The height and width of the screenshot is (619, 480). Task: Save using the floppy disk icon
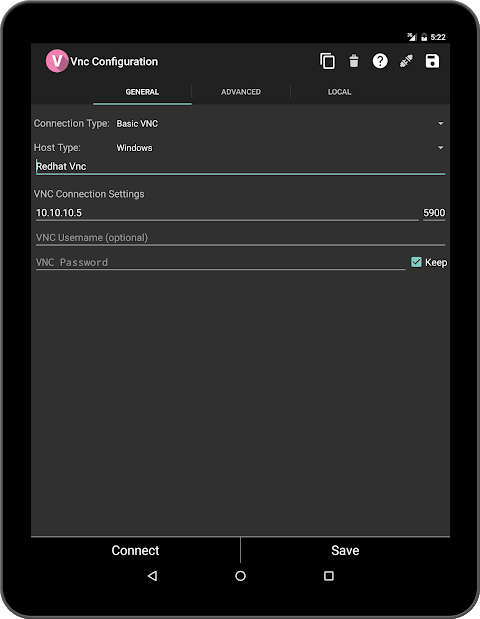point(432,61)
